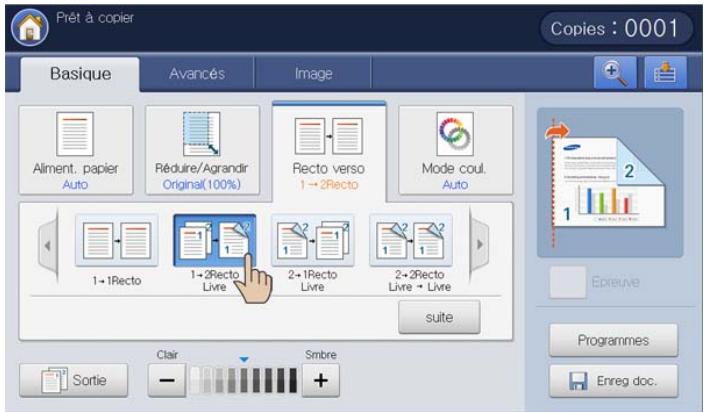
Task: Tap the Copies 0001 counter field
Action: click(x=616, y=28)
